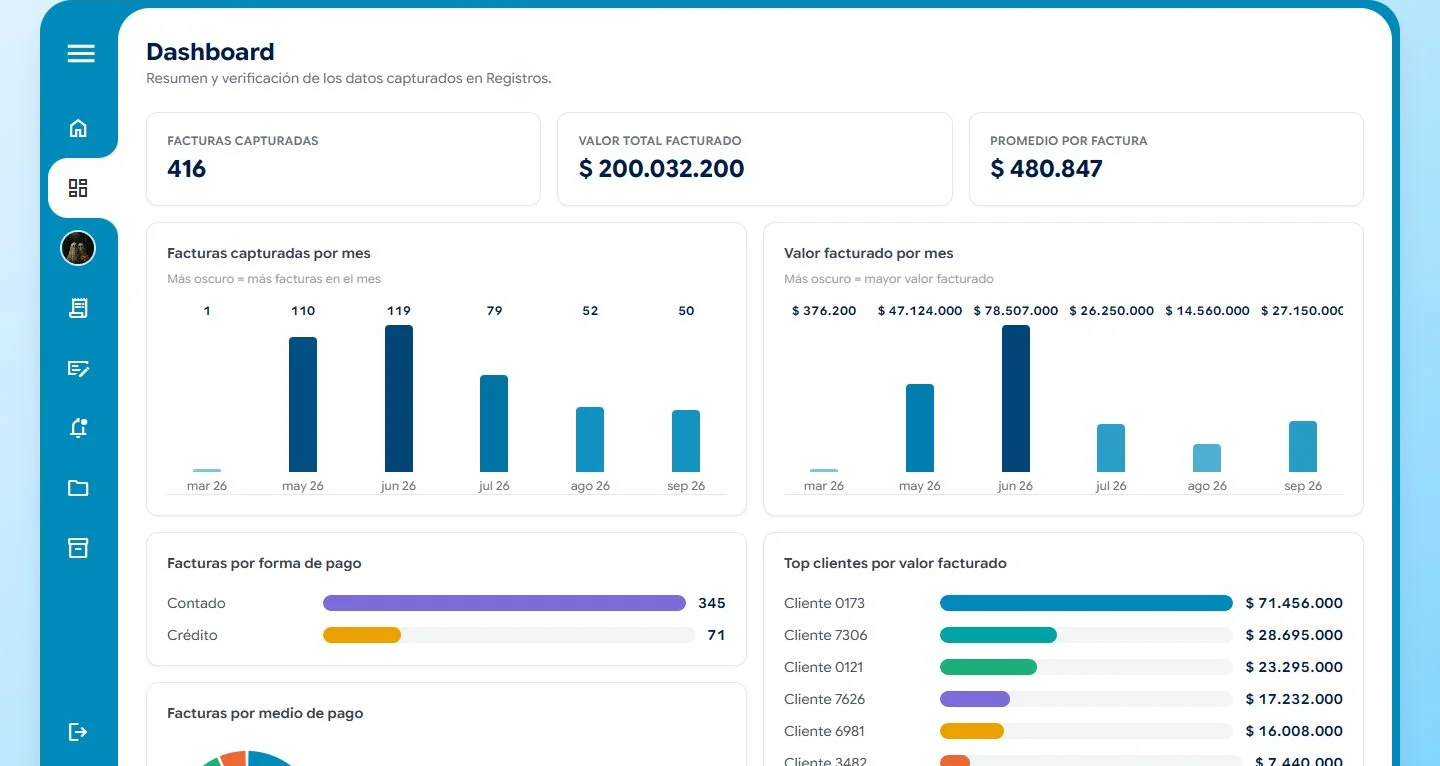Click the sep 26 bar with 50 invoices
Screen dimensions: 1440x766
tap(686, 441)
